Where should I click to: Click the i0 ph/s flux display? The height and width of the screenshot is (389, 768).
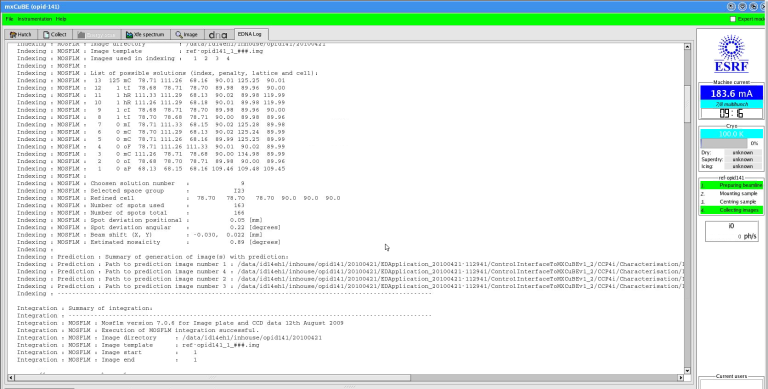(731, 231)
